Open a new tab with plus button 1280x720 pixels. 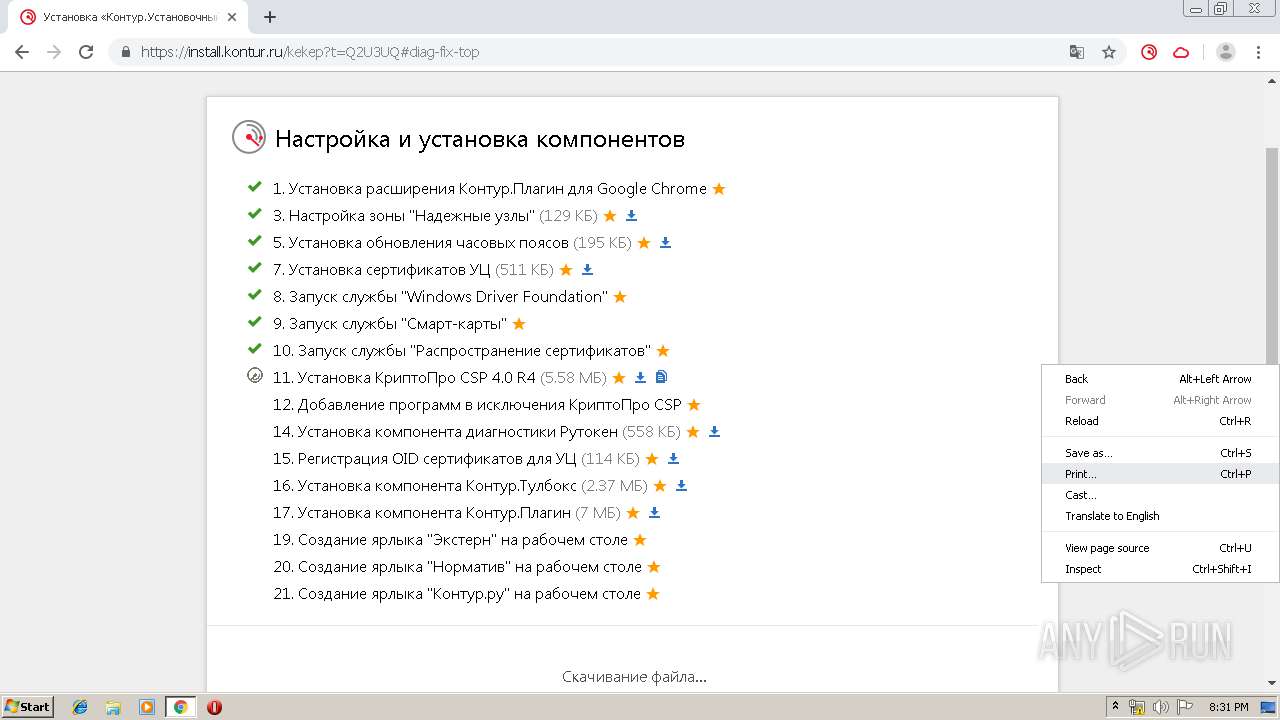270,17
